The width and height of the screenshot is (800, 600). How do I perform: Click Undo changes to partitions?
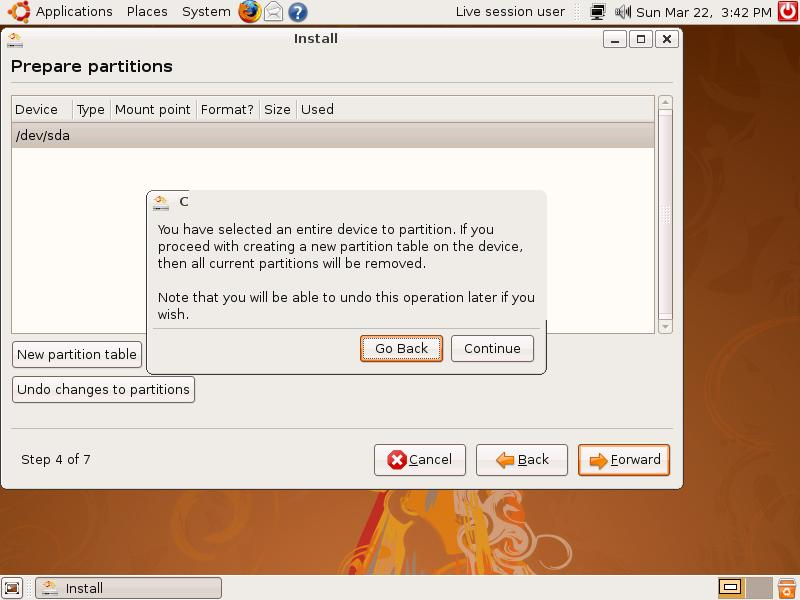click(103, 389)
